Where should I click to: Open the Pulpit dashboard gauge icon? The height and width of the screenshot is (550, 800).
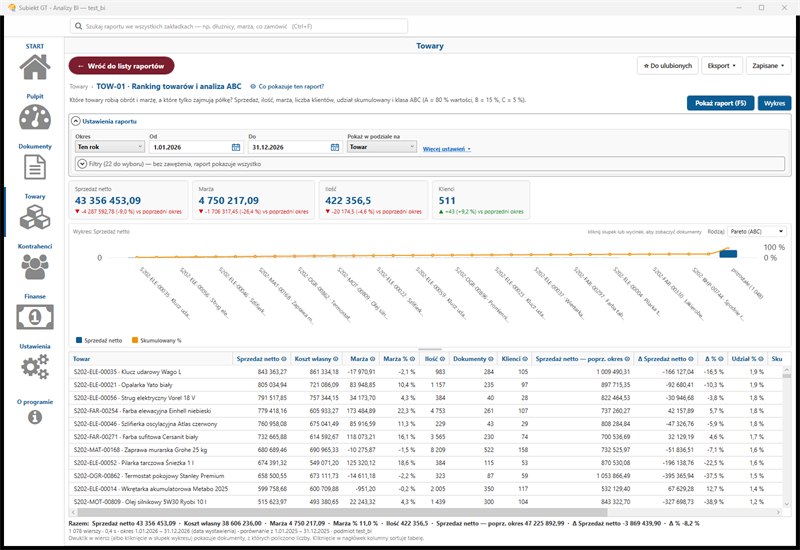[x=35, y=117]
